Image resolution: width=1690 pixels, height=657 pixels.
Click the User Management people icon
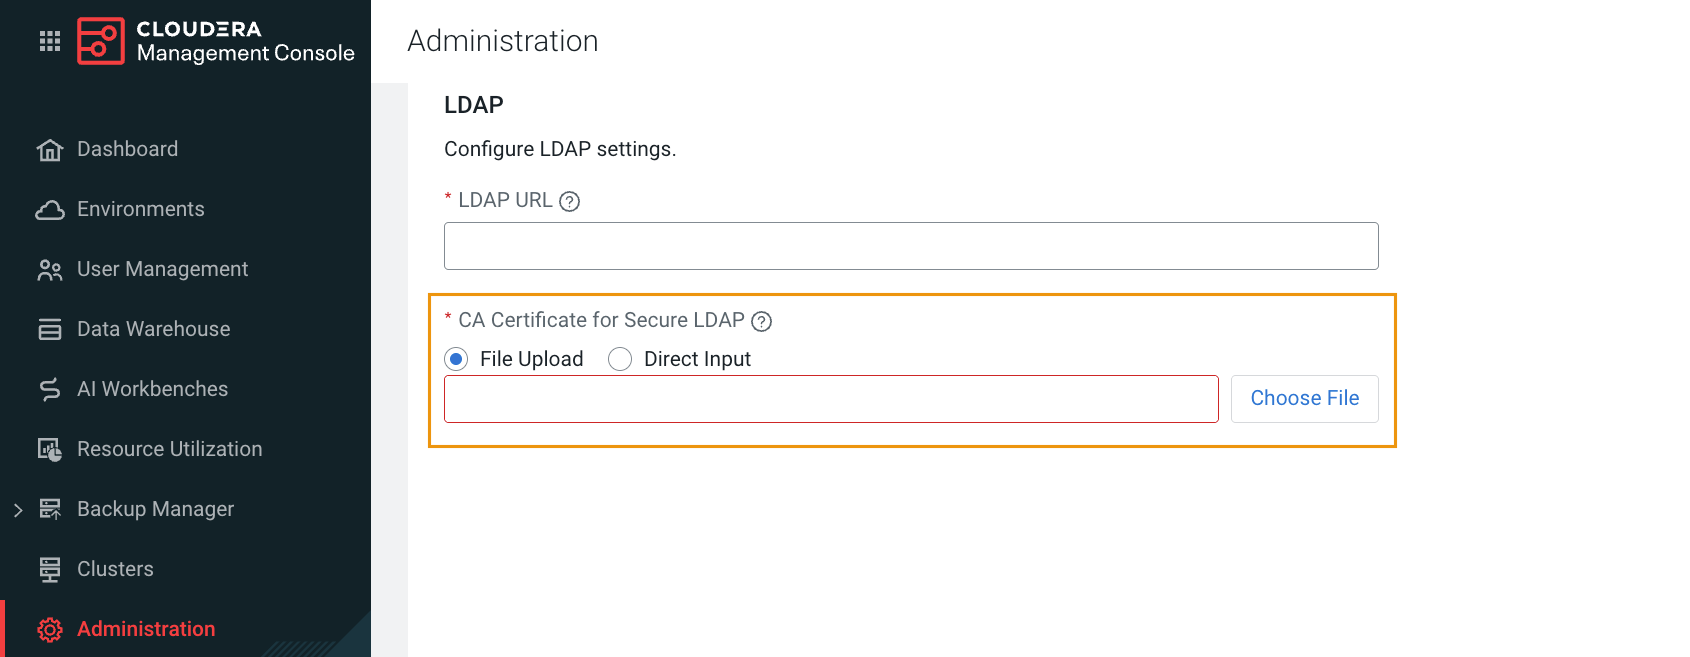[50, 270]
